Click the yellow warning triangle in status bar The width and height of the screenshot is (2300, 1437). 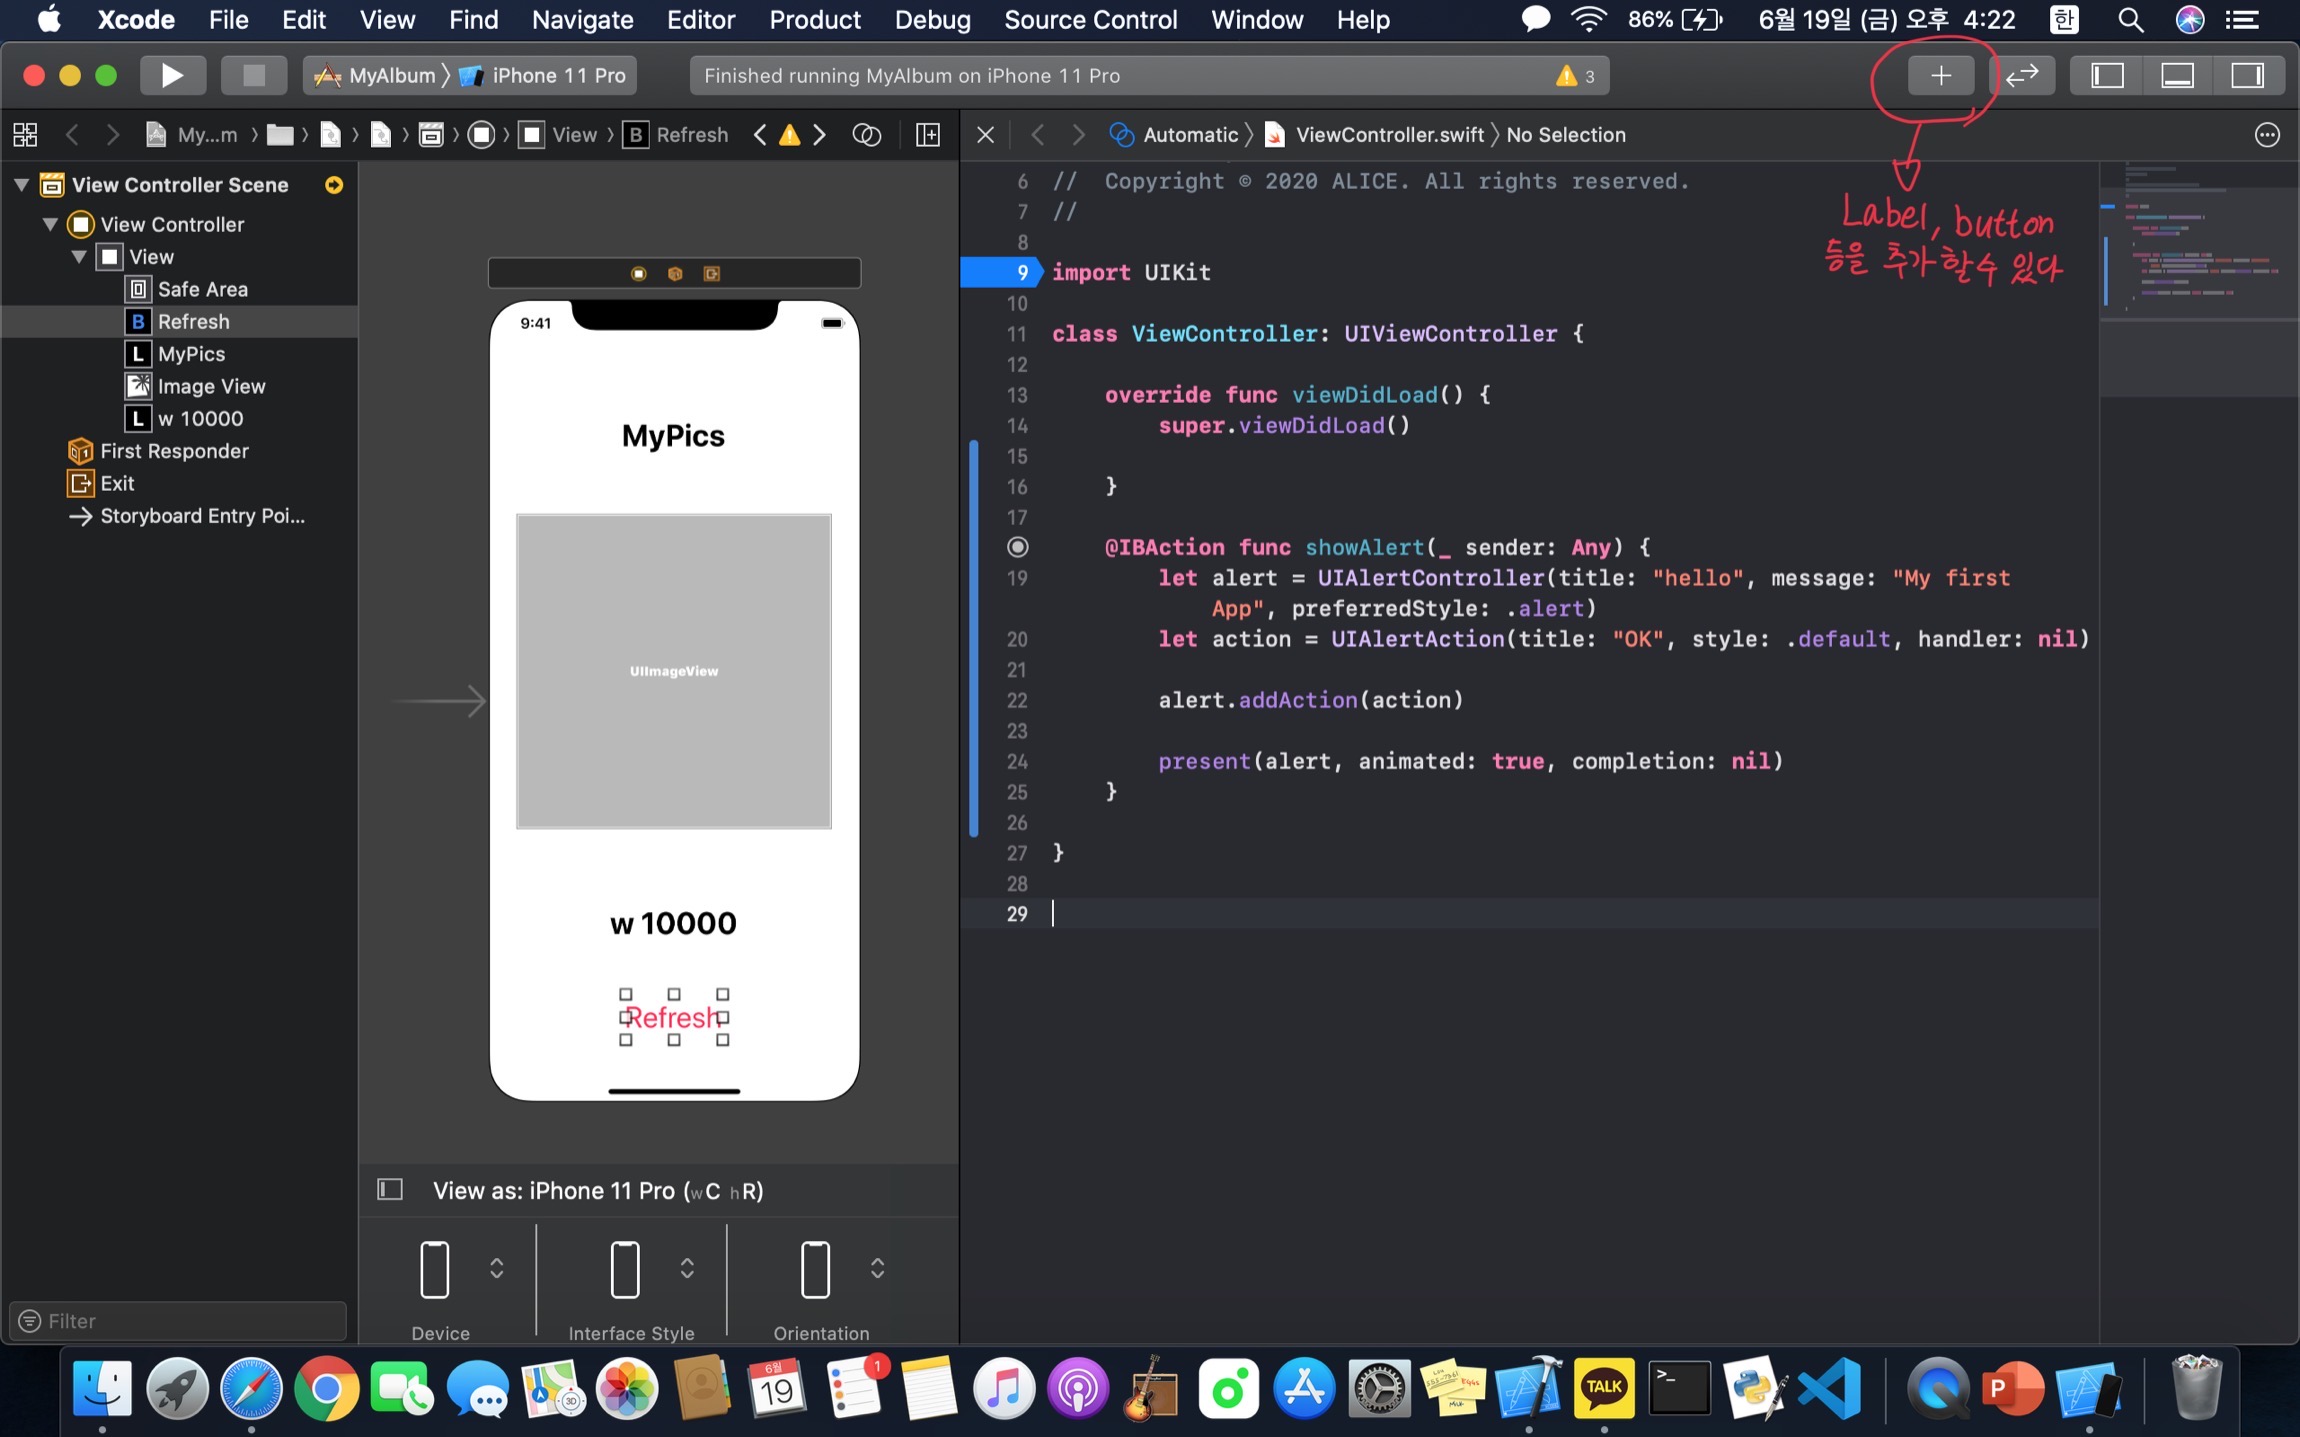click(x=1566, y=76)
